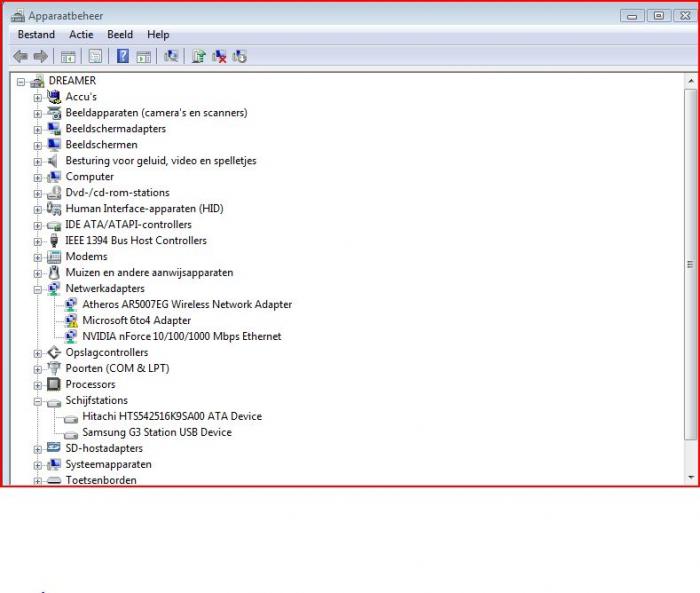Image resolution: width=700 pixels, height=593 pixels.
Task: Select the Toetsenborden row
Action: pyautogui.click(x=101, y=480)
